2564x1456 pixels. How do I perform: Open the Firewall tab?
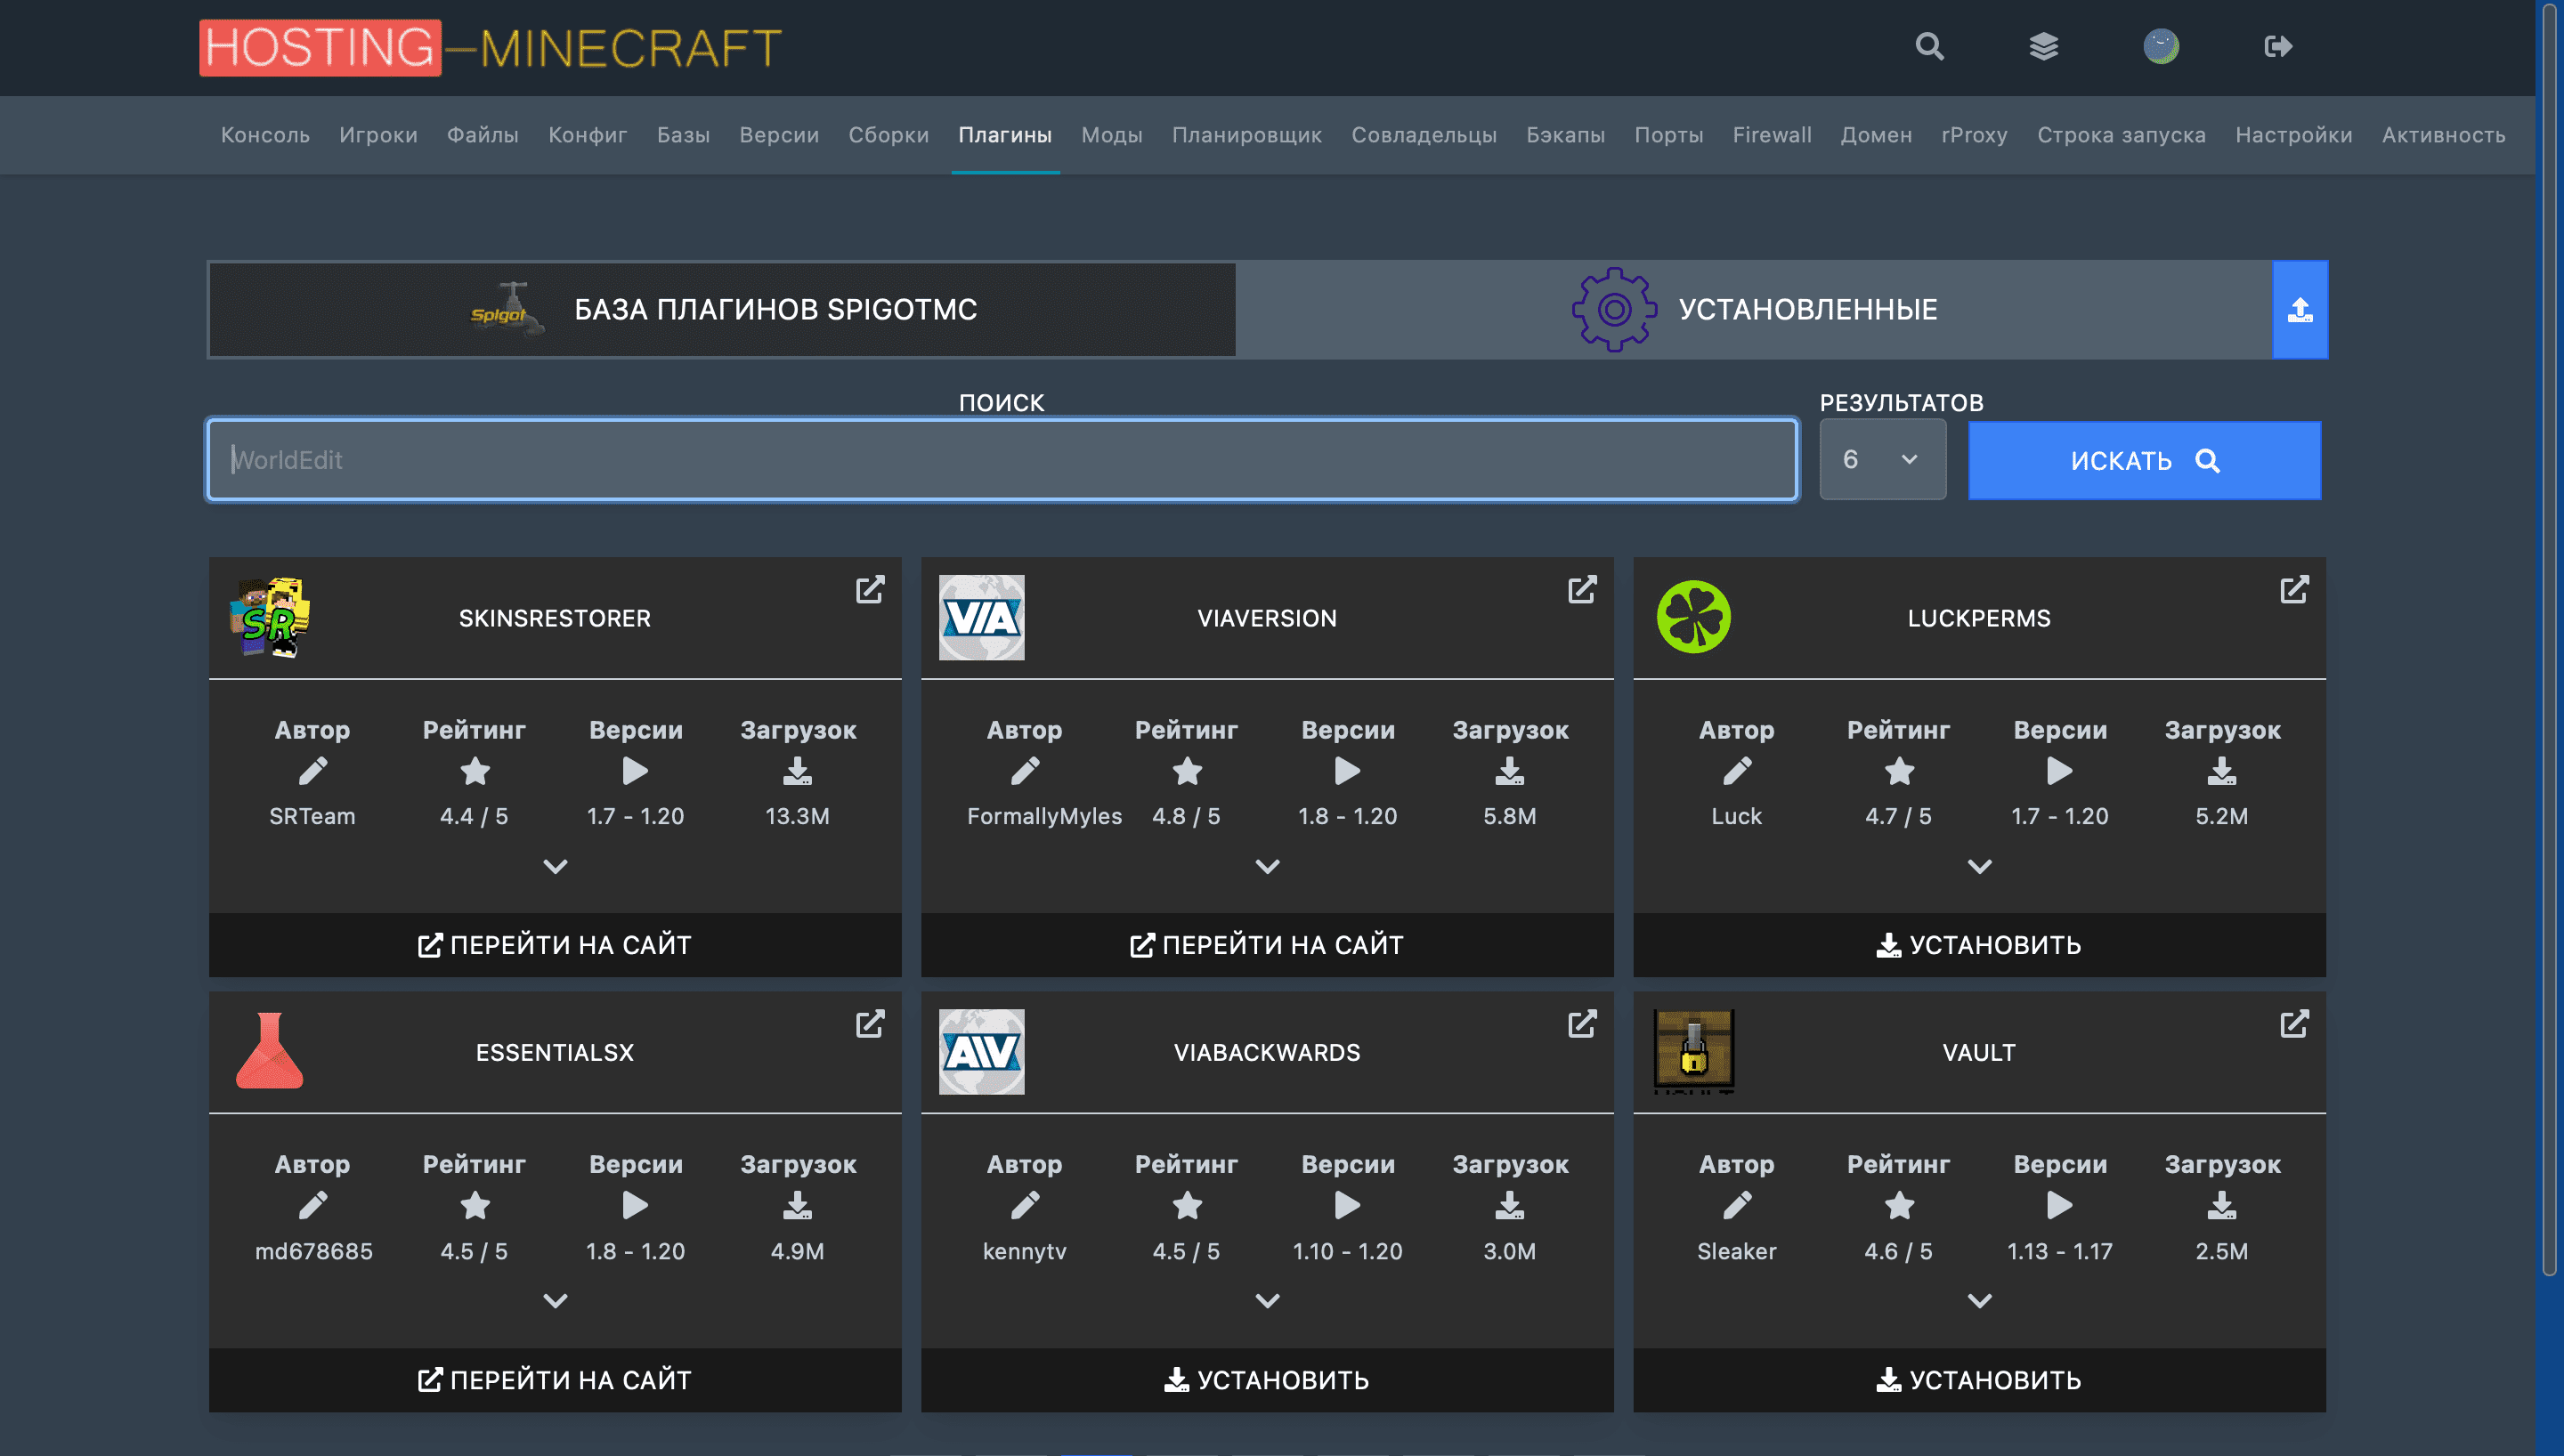[x=1772, y=135]
